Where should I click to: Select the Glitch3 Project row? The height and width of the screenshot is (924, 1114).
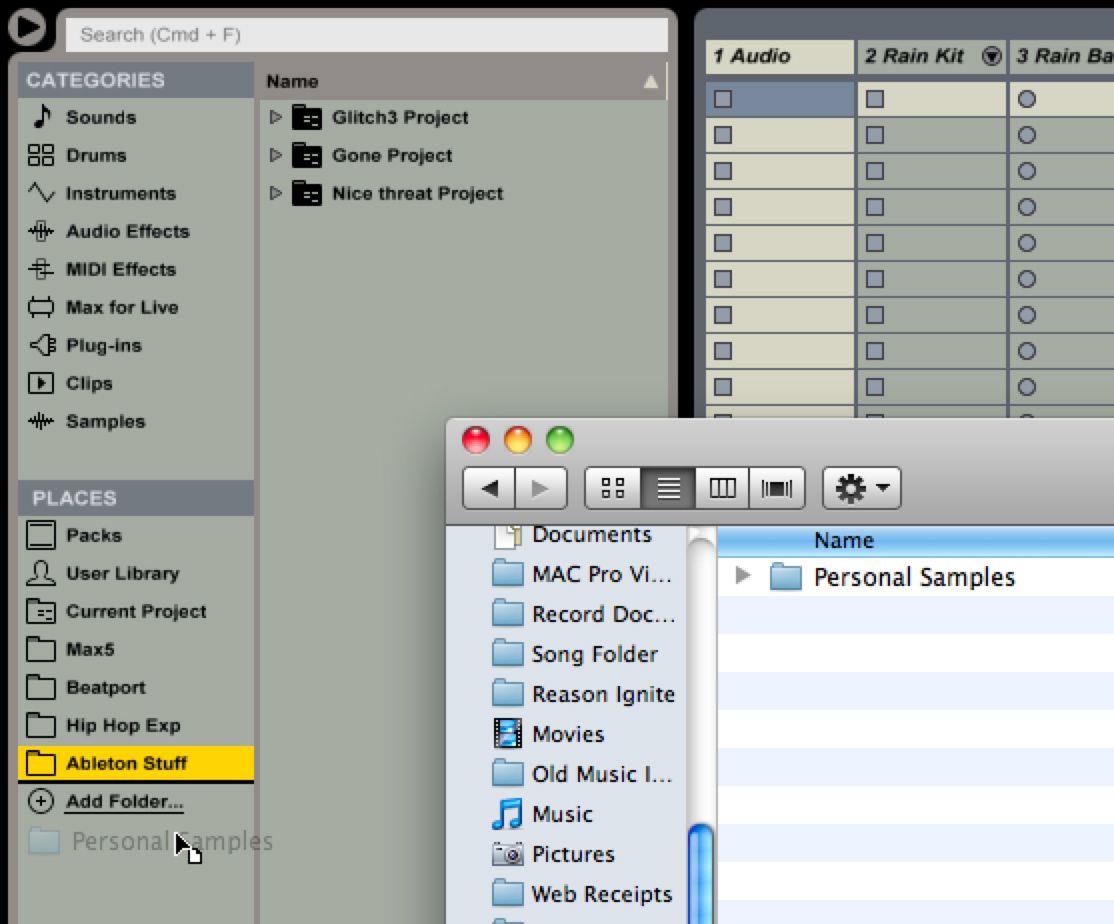[463, 117]
